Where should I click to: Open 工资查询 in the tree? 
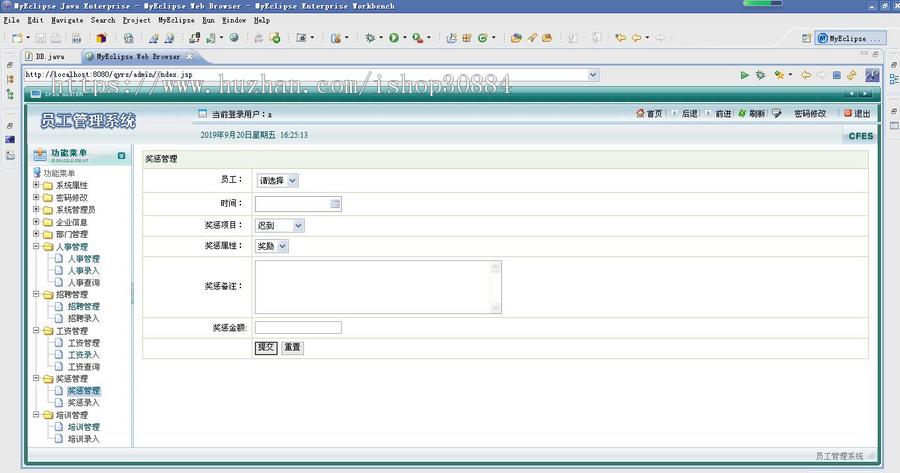coord(83,366)
